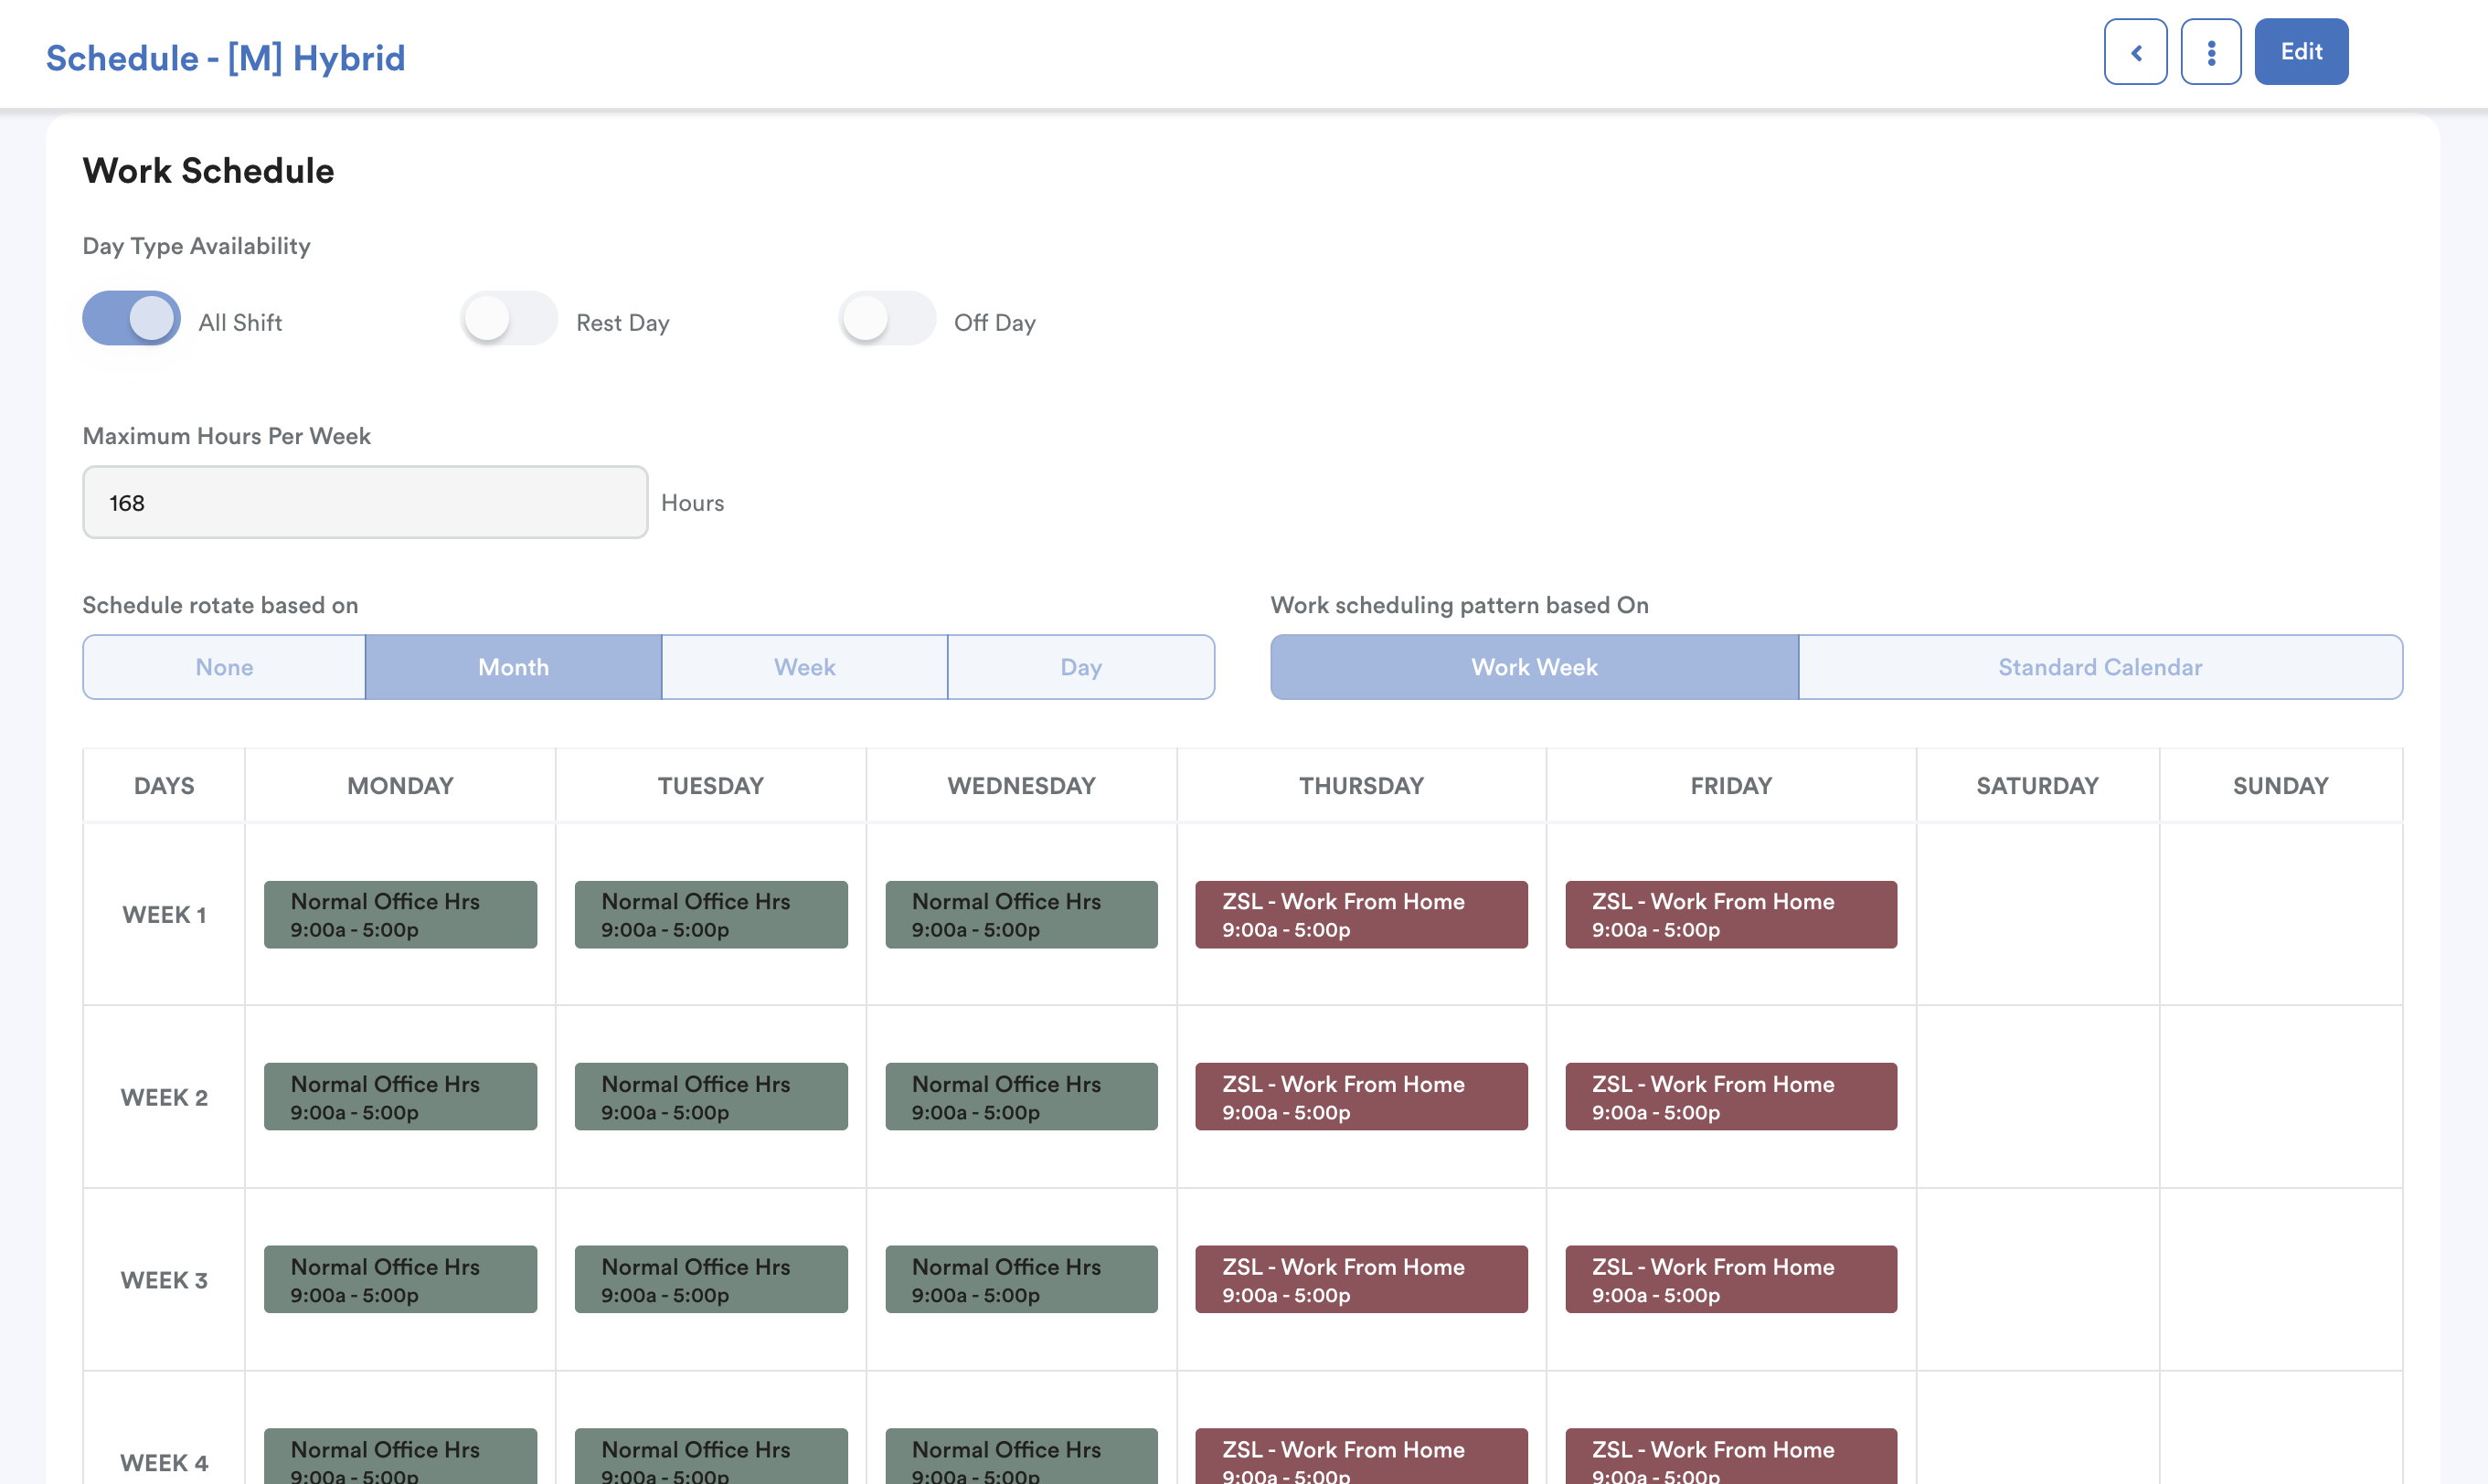Click Week 2 Tuesday Normal Office Hrs shift

[x=711, y=1097]
